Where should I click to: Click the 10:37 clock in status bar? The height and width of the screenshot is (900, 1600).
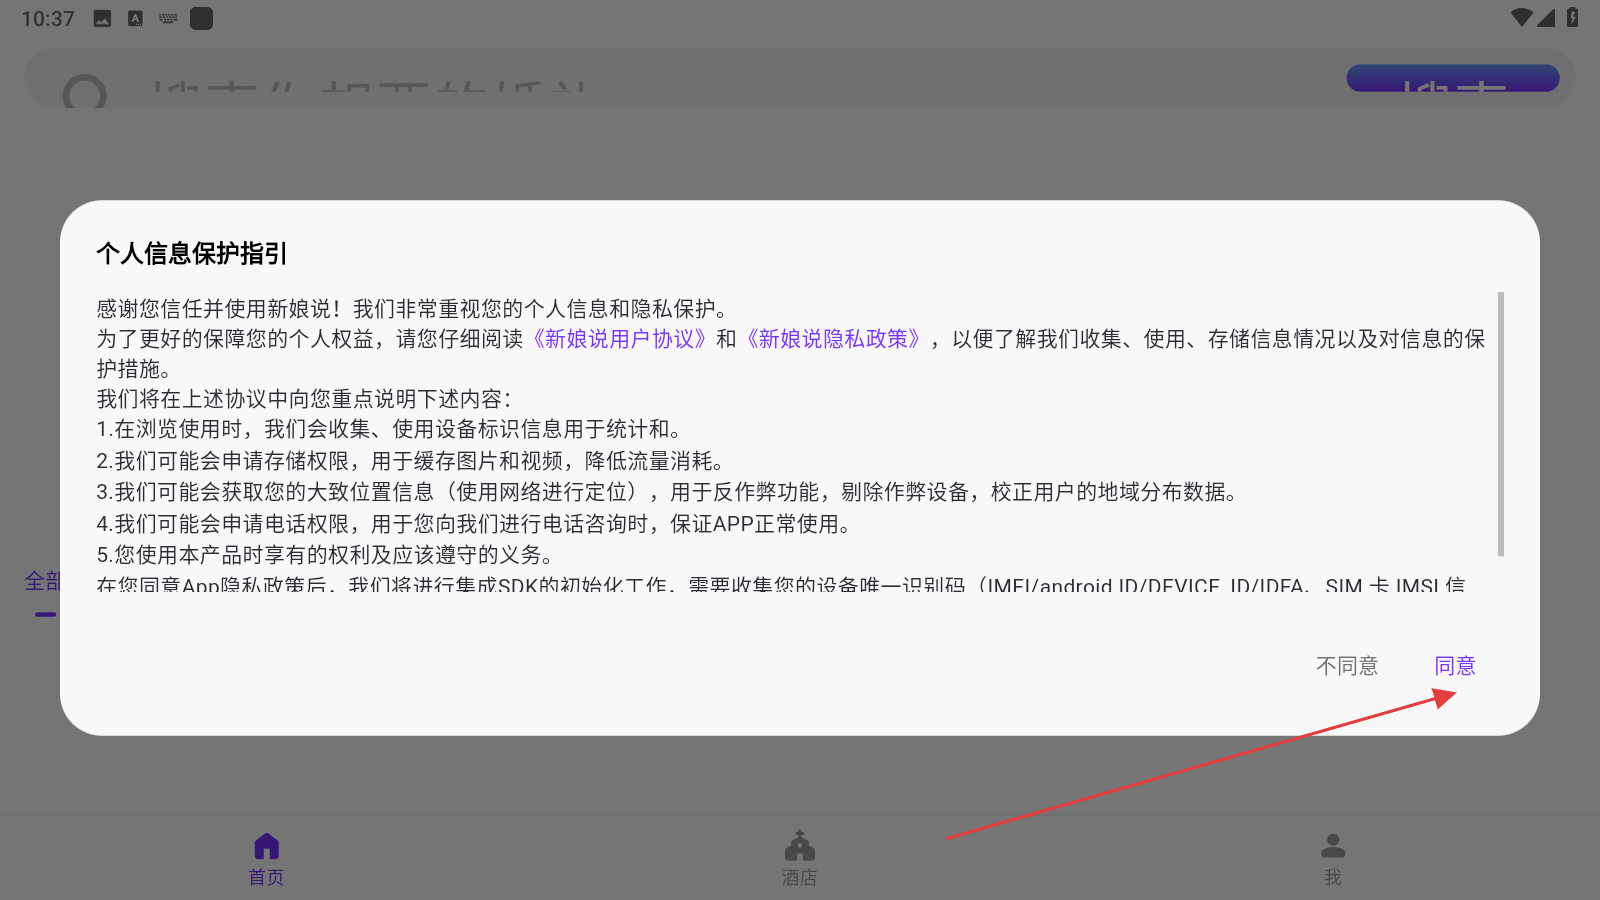tap(48, 19)
